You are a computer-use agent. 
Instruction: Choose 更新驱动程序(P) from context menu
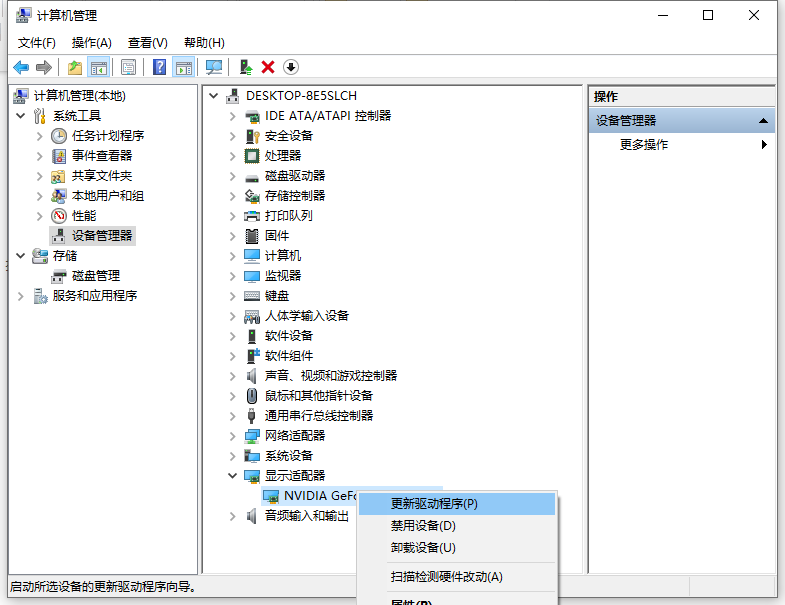coord(434,504)
